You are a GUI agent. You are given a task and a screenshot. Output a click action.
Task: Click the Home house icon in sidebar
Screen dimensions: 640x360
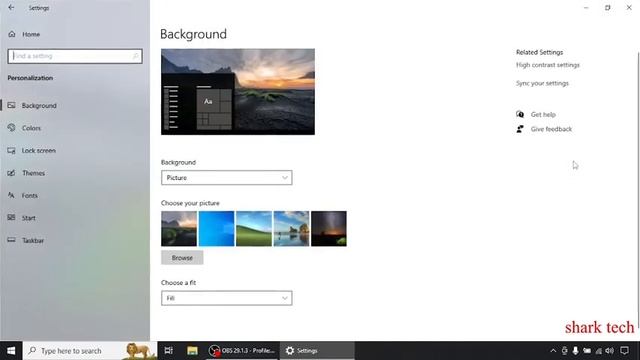[12, 34]
